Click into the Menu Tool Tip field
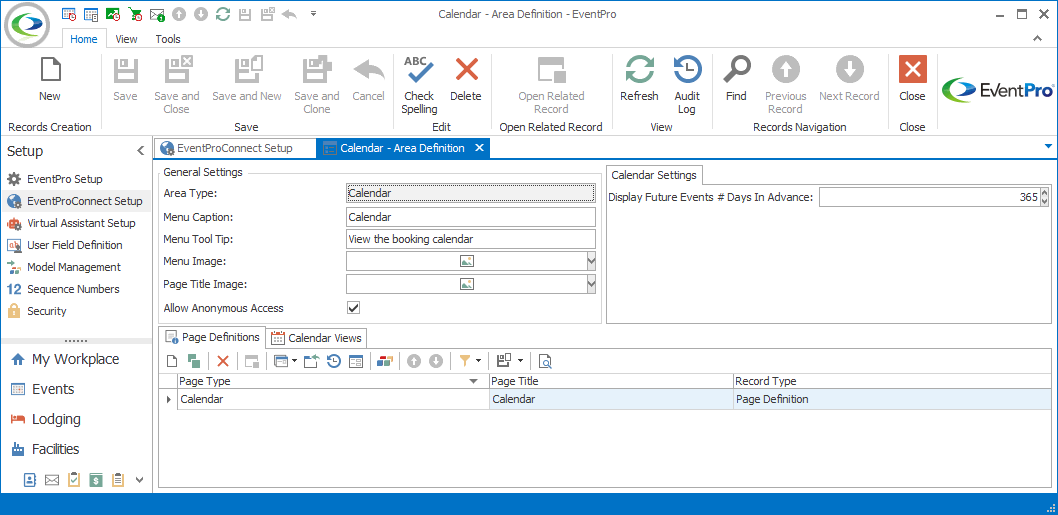The image size is (1058, 515). click(x=470, y=239)
